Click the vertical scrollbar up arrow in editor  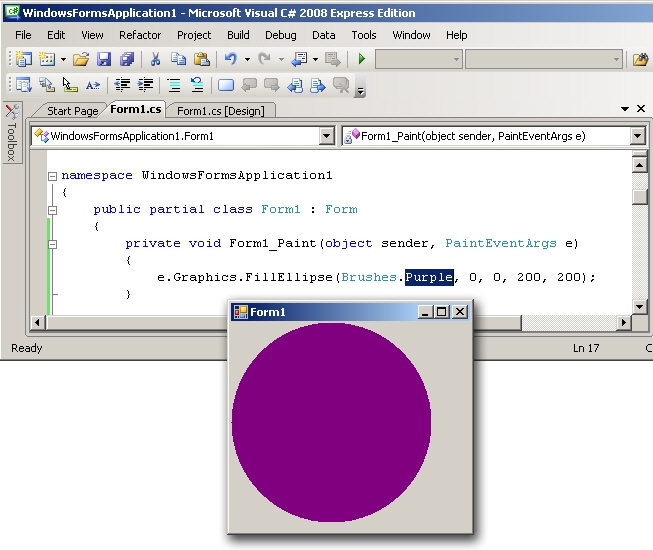point(639,165)
